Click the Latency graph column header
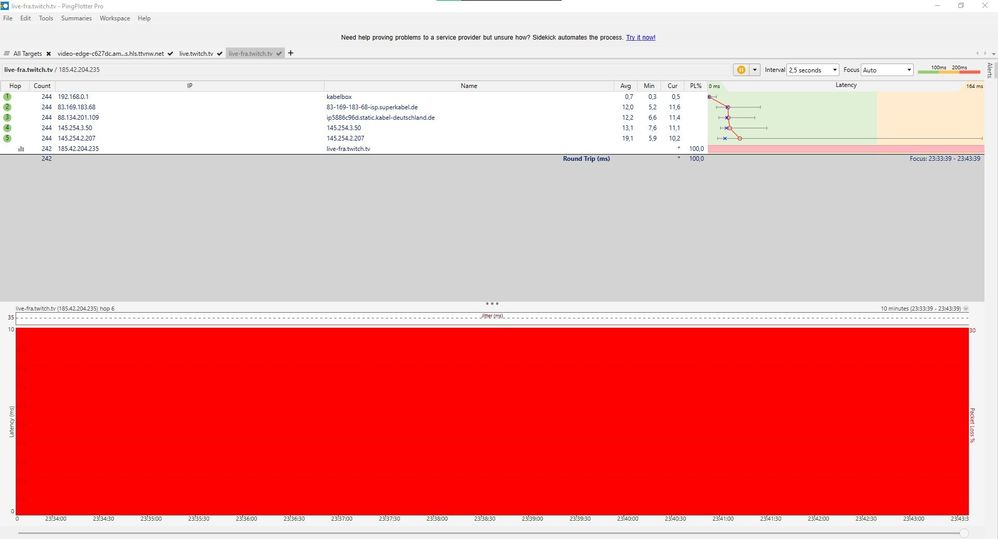This screenshot has height=539, width=998. point(846,85)
